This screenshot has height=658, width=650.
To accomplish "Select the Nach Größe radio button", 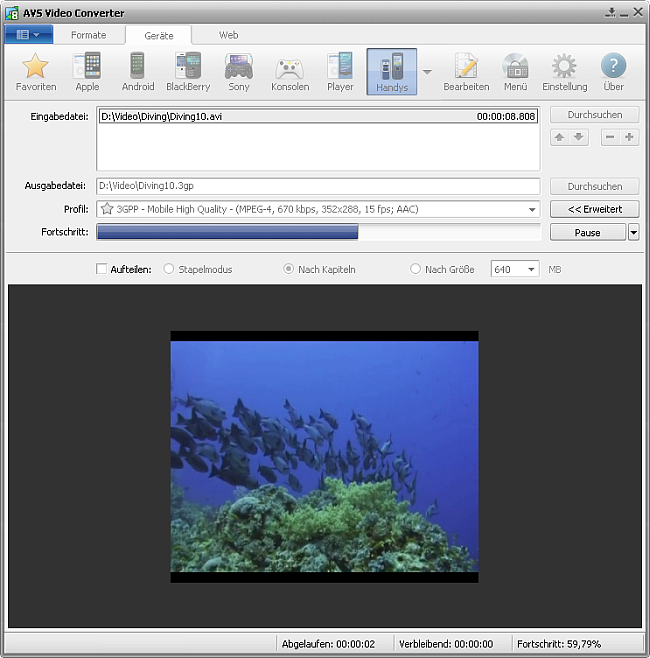I will 416,269.
